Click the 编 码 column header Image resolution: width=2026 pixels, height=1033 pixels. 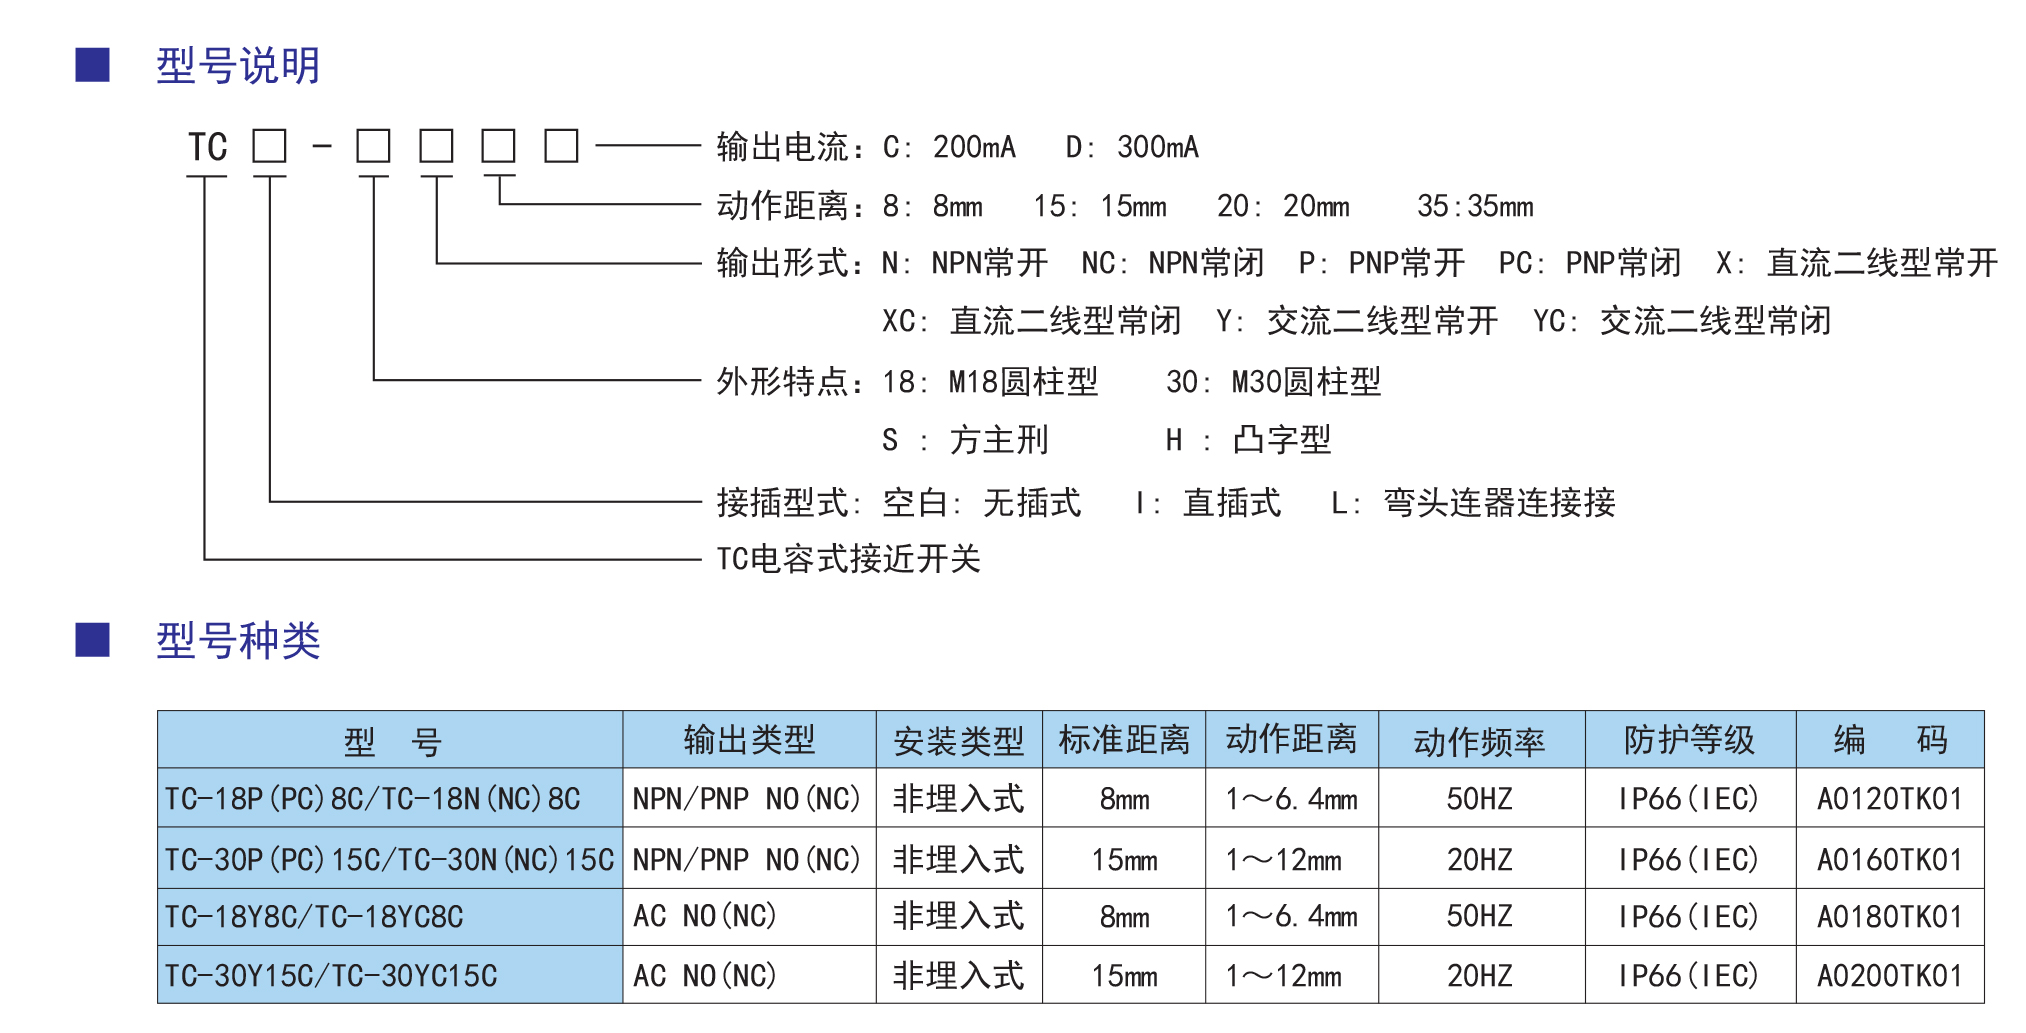tap(1891, 740)
